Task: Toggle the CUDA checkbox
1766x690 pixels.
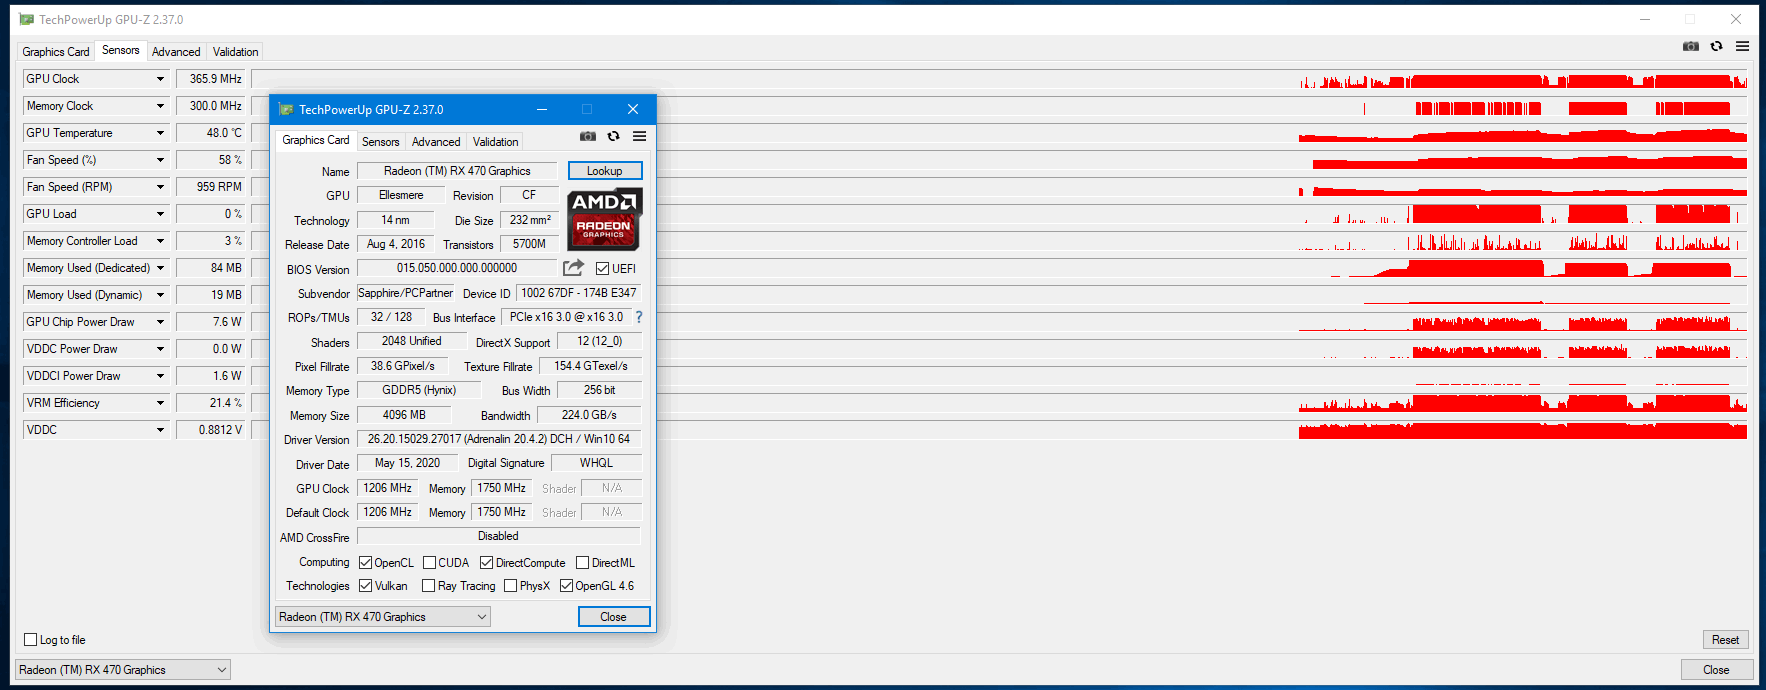Action: [429, 563]
